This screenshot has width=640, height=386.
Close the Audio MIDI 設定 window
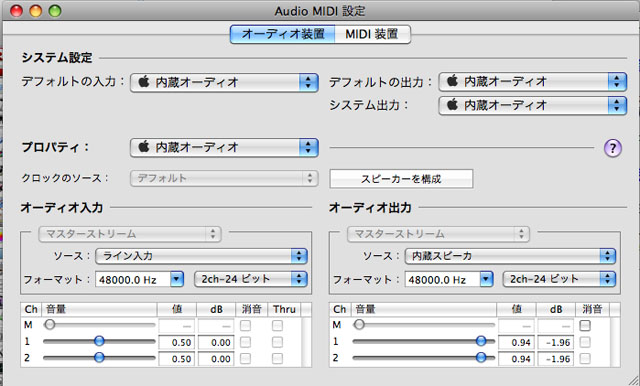pyautogui.click(x=16, y=11)
